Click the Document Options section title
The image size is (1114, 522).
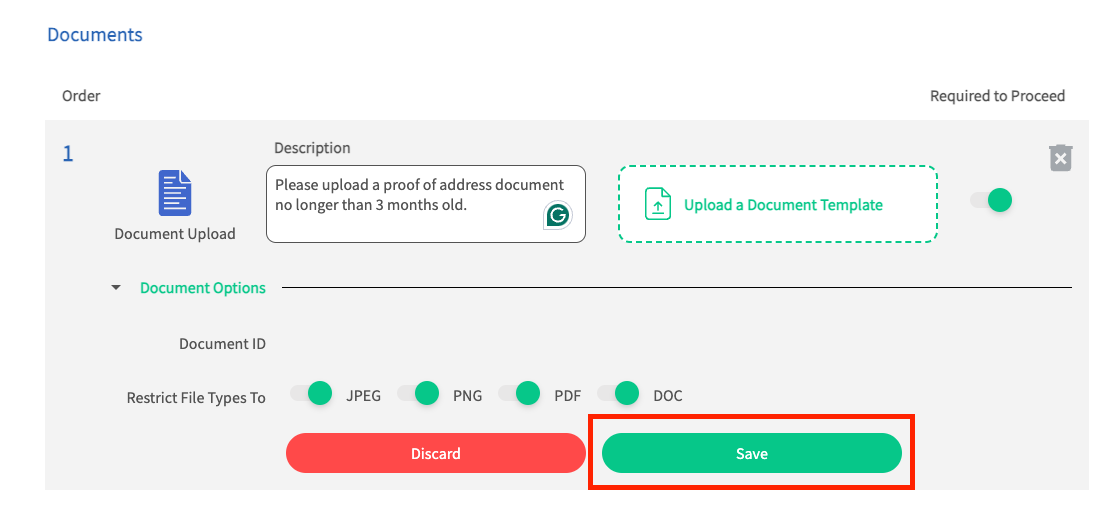[202, 288]
